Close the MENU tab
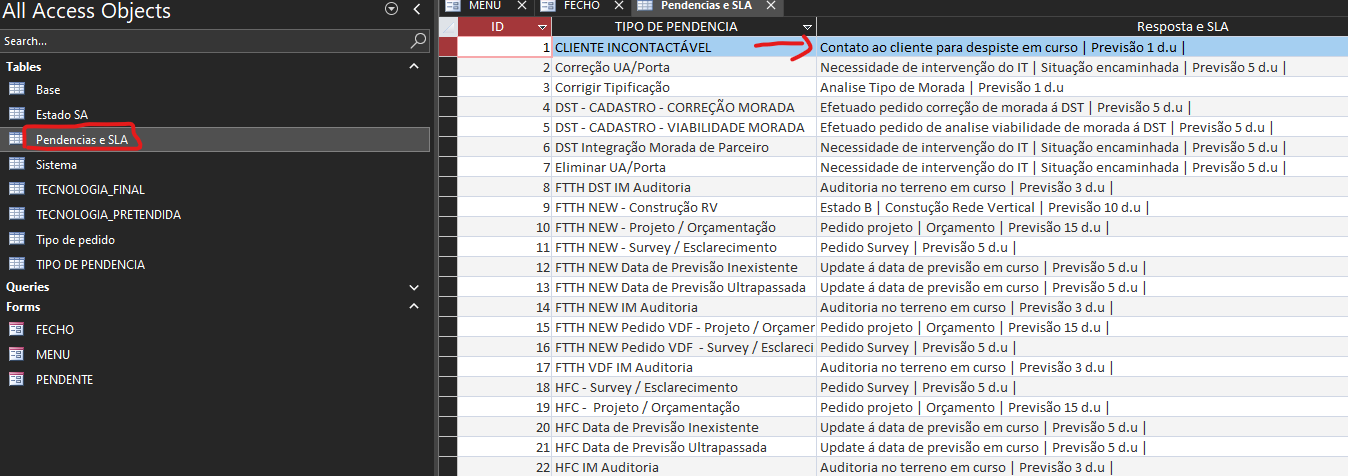 [521, 6]
